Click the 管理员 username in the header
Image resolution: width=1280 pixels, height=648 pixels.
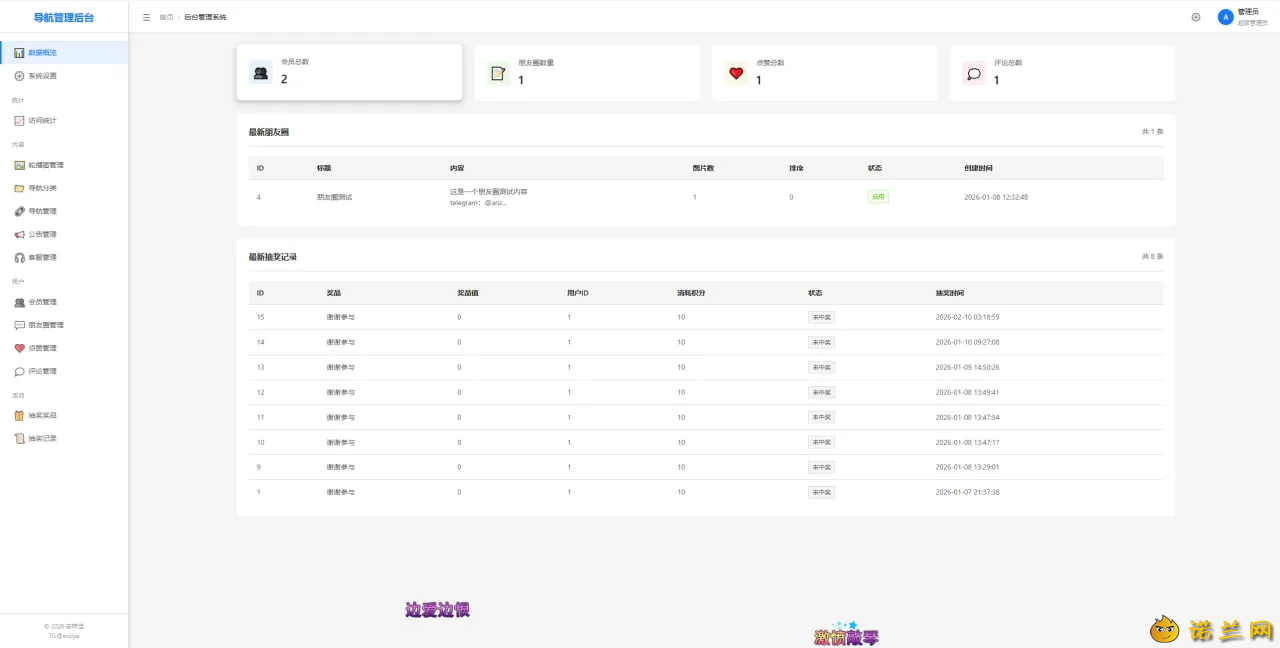(1248, 12)
